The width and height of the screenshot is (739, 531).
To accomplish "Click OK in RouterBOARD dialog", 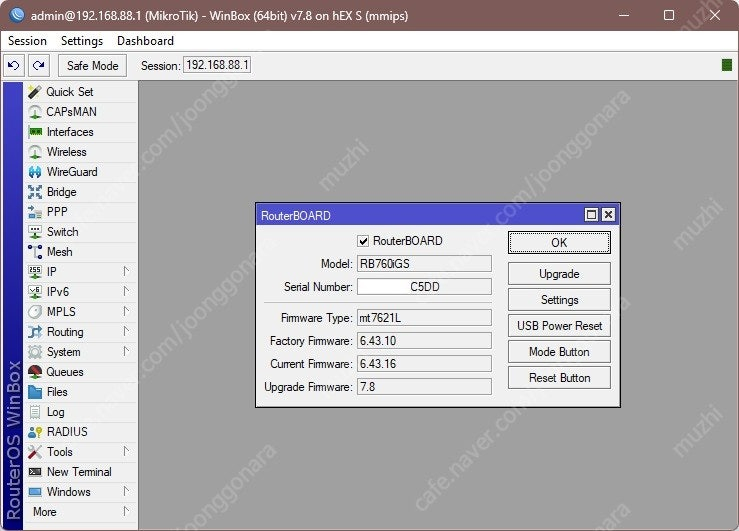I will point(559,243).
